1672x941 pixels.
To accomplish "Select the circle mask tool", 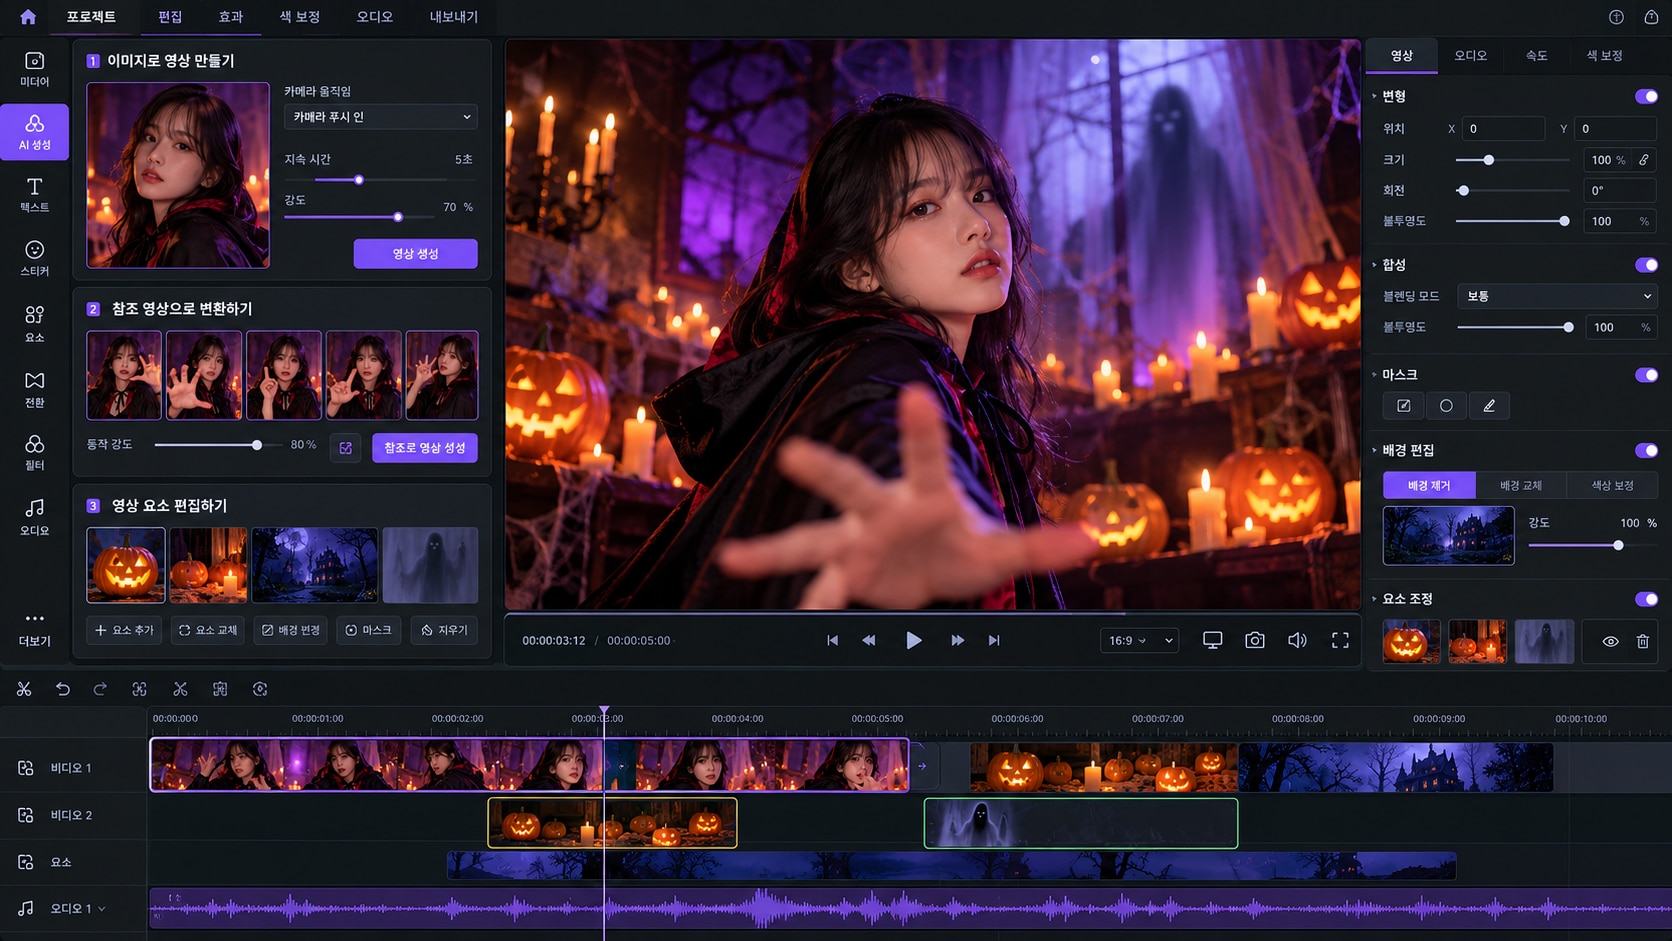I will [x=1446, y=406].
